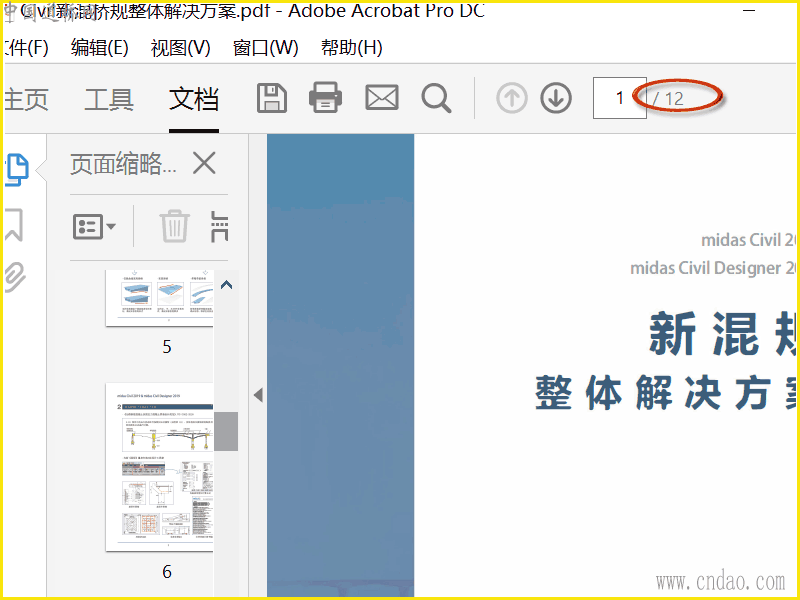The height and width of the screenshot is (600, 800).
Task: Click the page 6 label under the thumbnail
Action: pos(167,571)
